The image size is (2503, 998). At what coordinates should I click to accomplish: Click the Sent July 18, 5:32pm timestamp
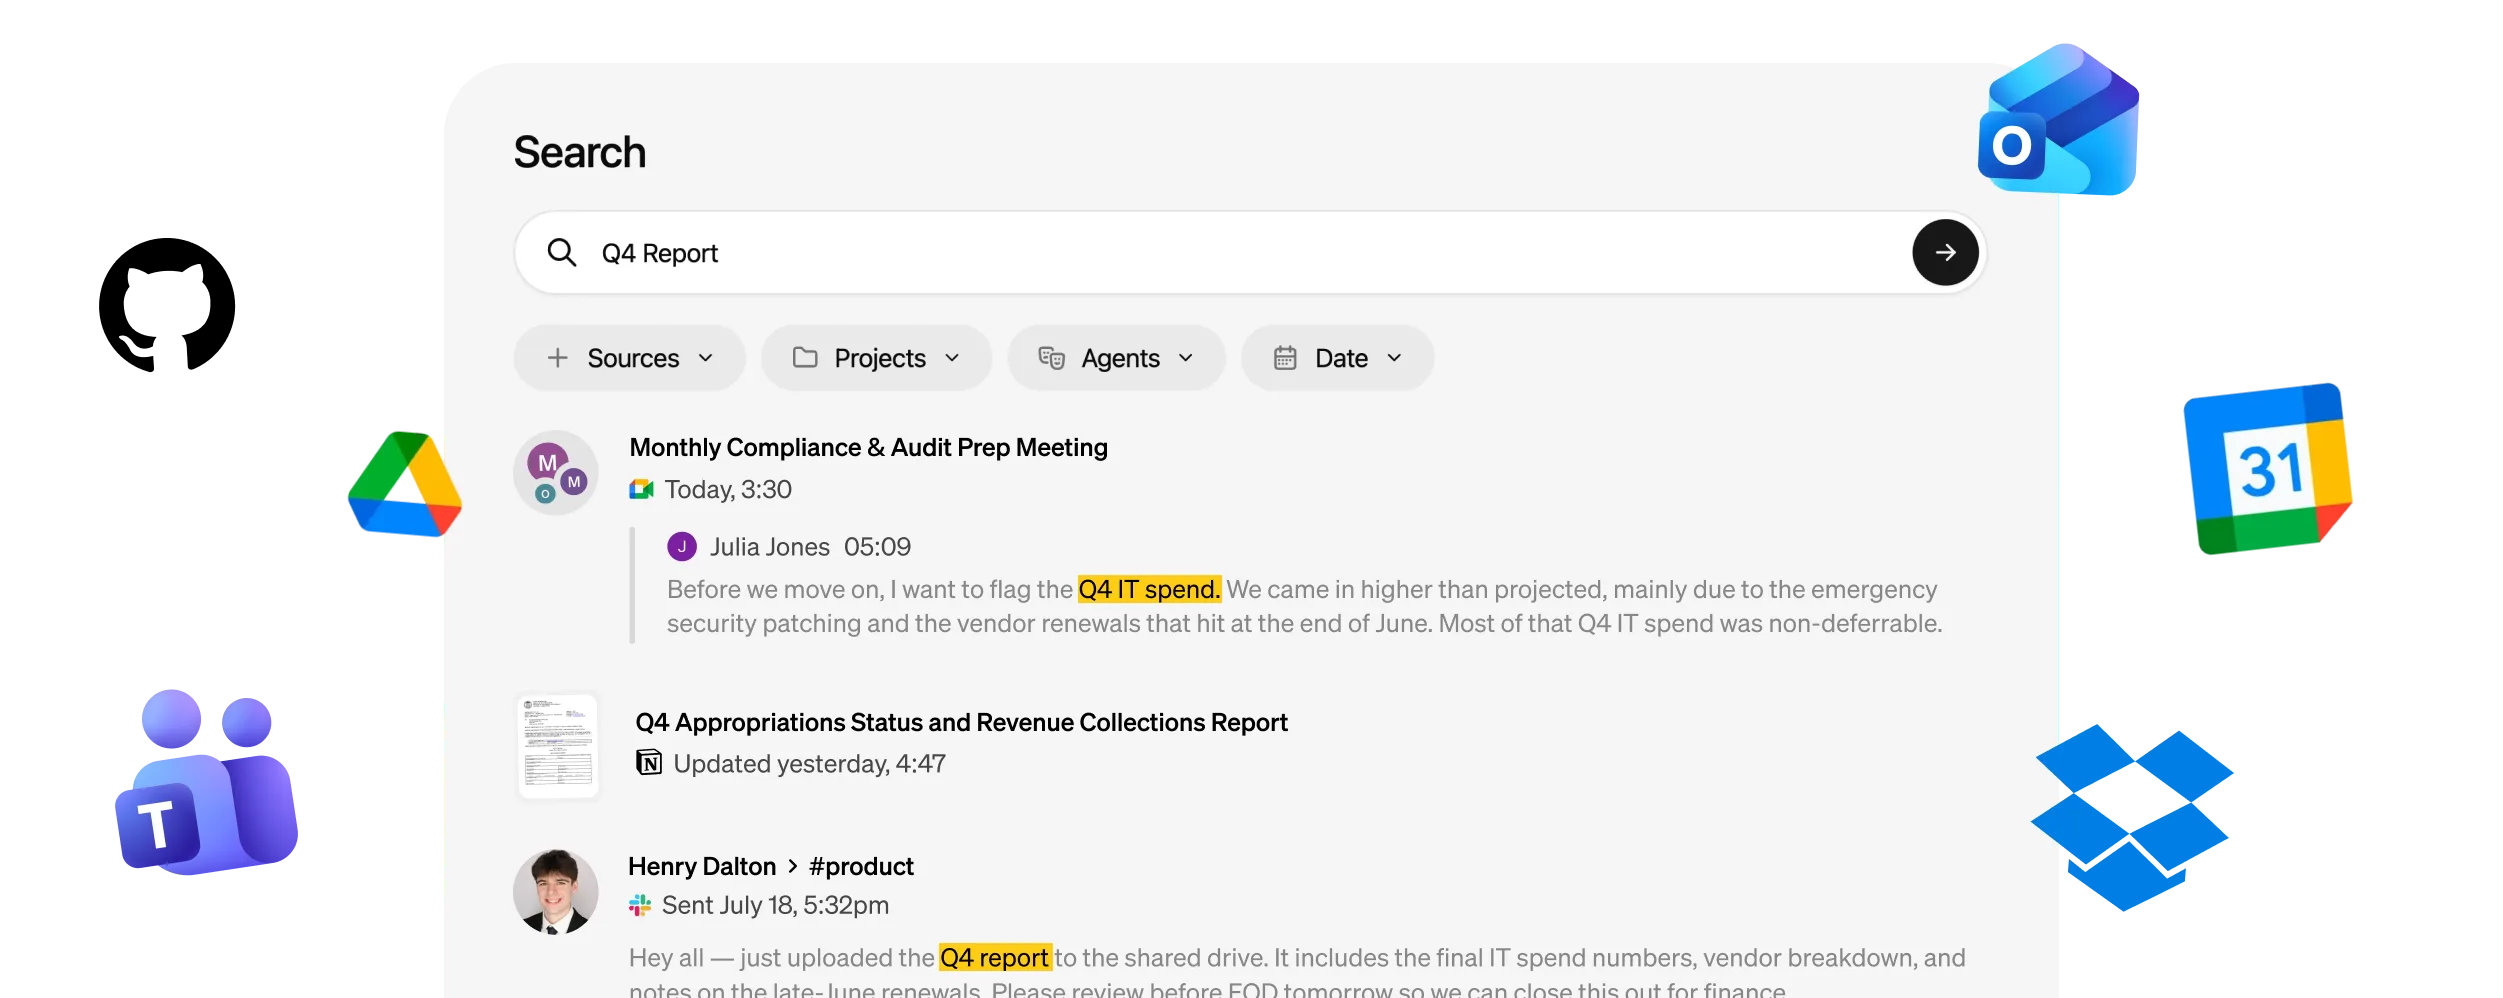pyautogui.click(x=775, y=905)
